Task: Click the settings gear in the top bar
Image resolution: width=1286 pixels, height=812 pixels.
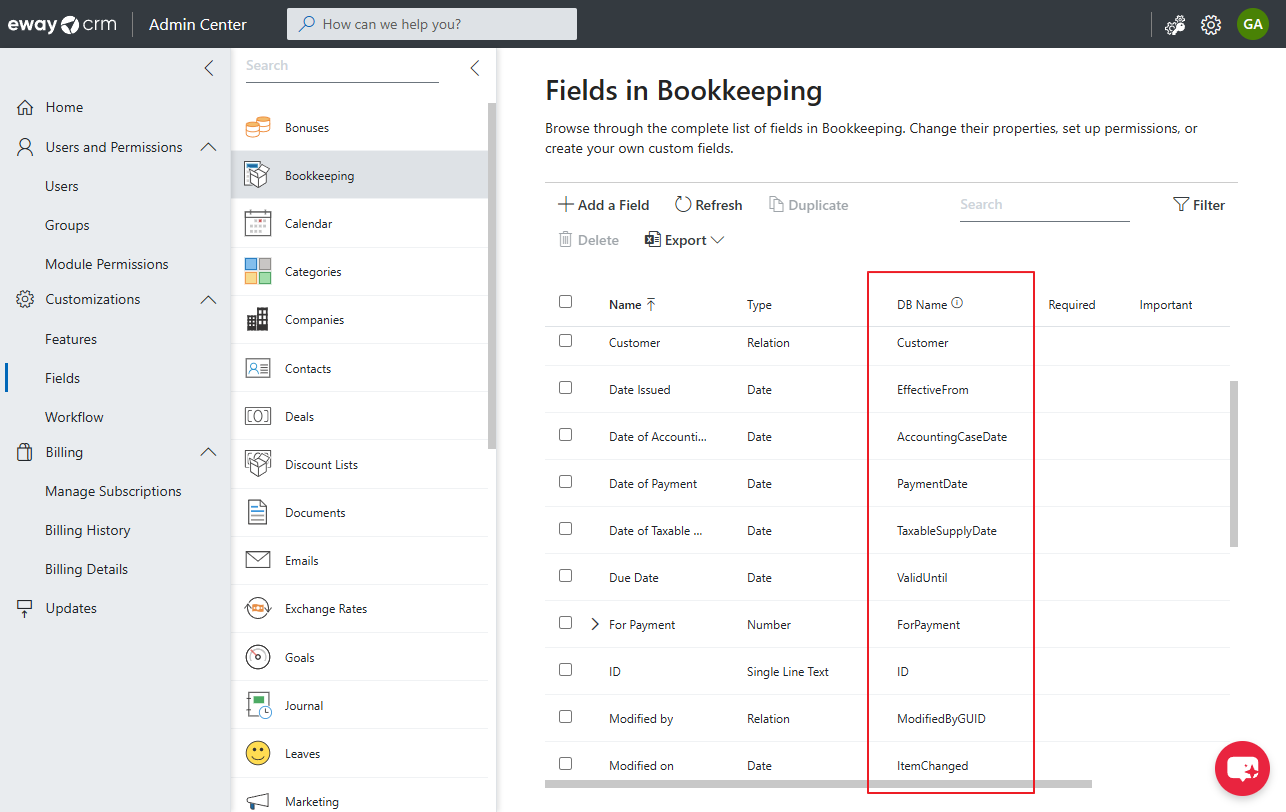Action: pos(1211,24)
